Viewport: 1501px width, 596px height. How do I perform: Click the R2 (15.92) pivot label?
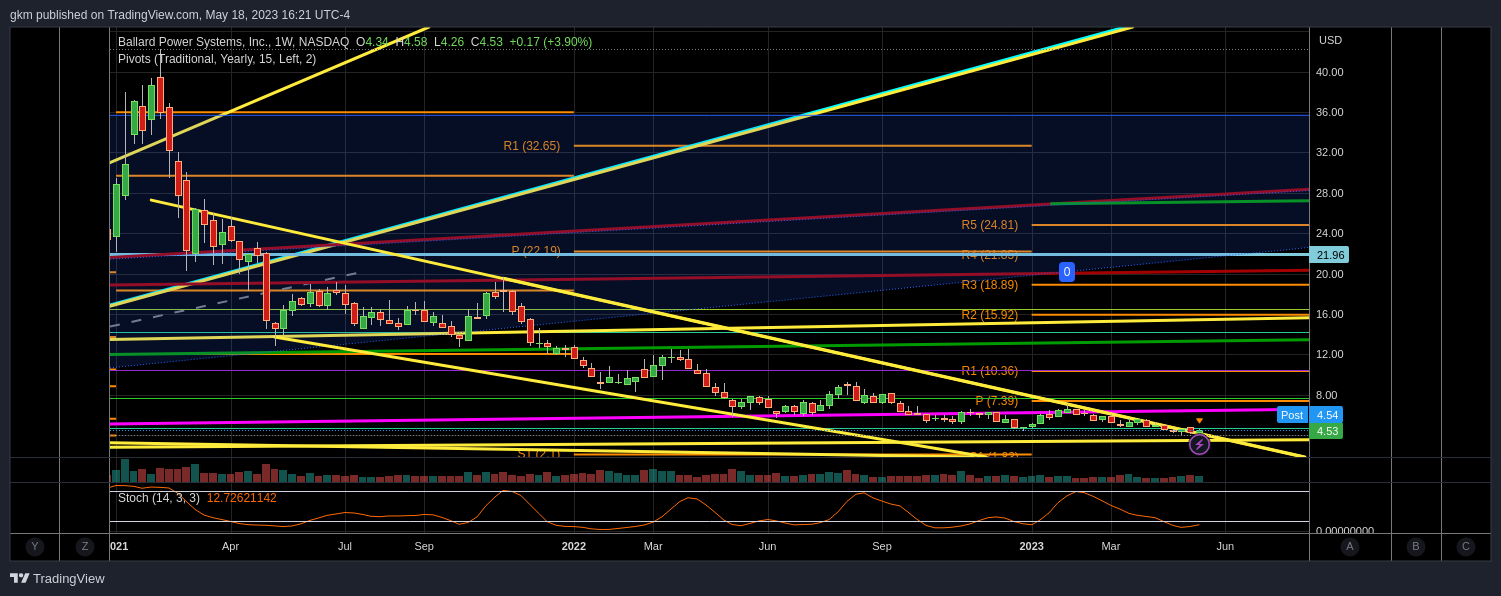click(x=990, y=315)
